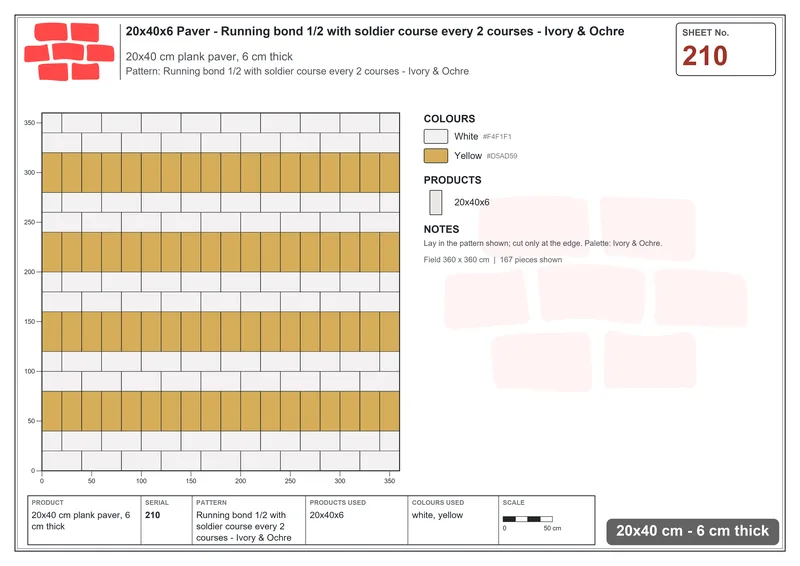Click the note 'Lay in the pattern shown'
Image resolution: width=800 pixels, height=566 pixels.
[542, 243]
